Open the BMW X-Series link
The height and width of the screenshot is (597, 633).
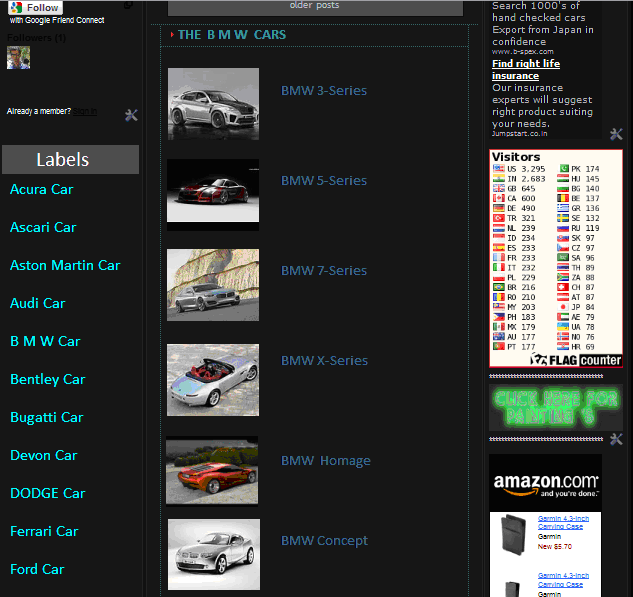click(324, 360)
